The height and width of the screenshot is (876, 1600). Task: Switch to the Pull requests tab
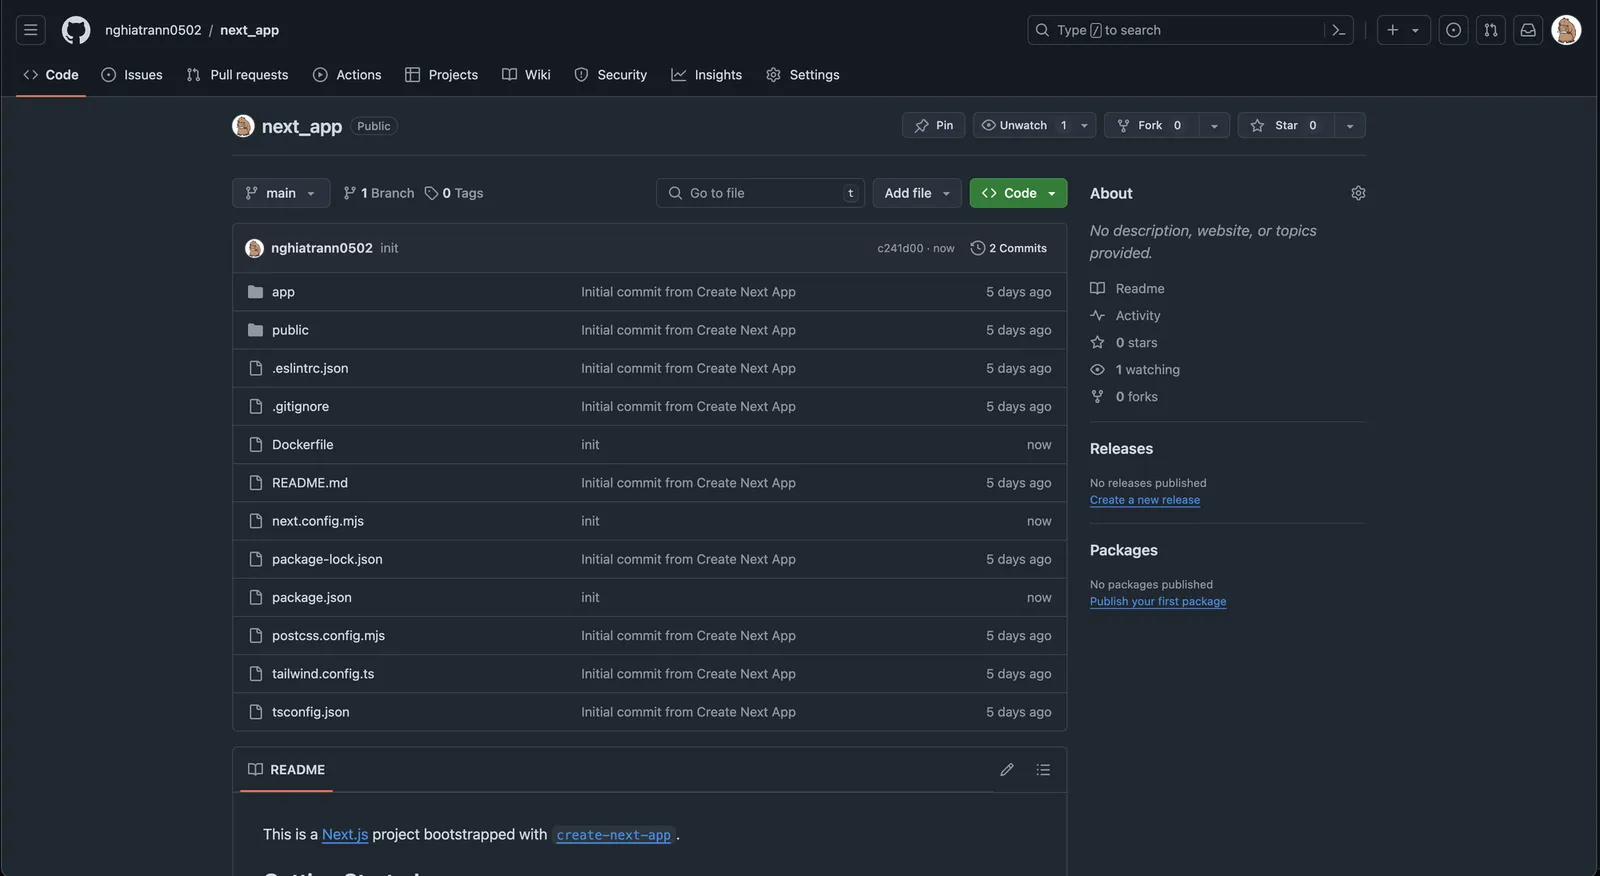click(x=237, y=75)
